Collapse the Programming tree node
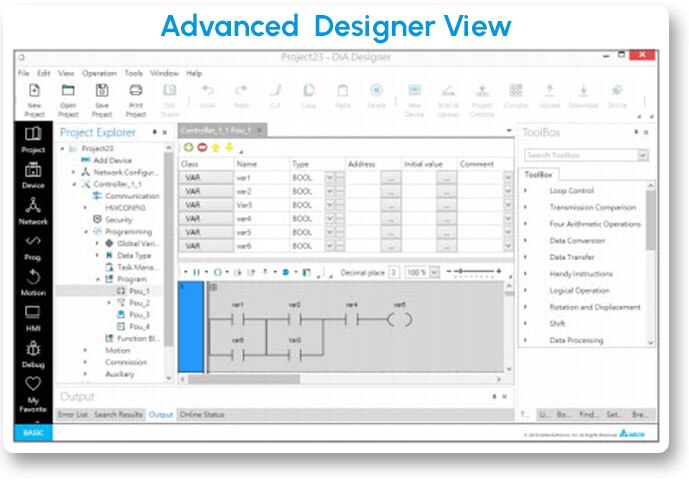 point(86,232)
